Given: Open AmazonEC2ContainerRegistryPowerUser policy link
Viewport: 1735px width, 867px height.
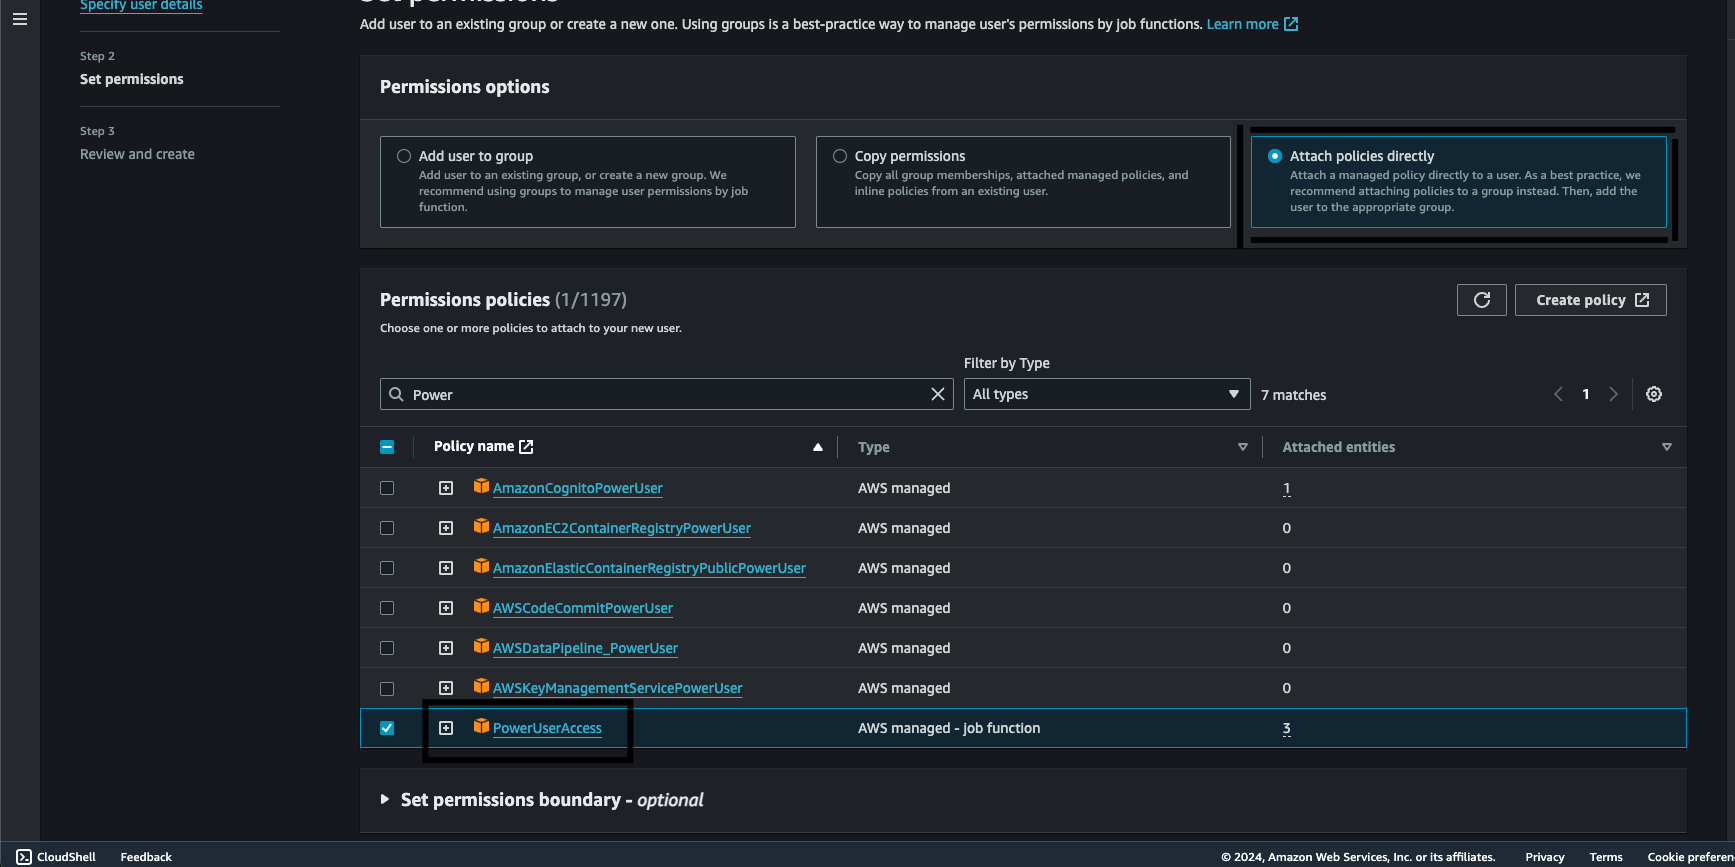Looking at the screenshot, I should pos(622,528).
